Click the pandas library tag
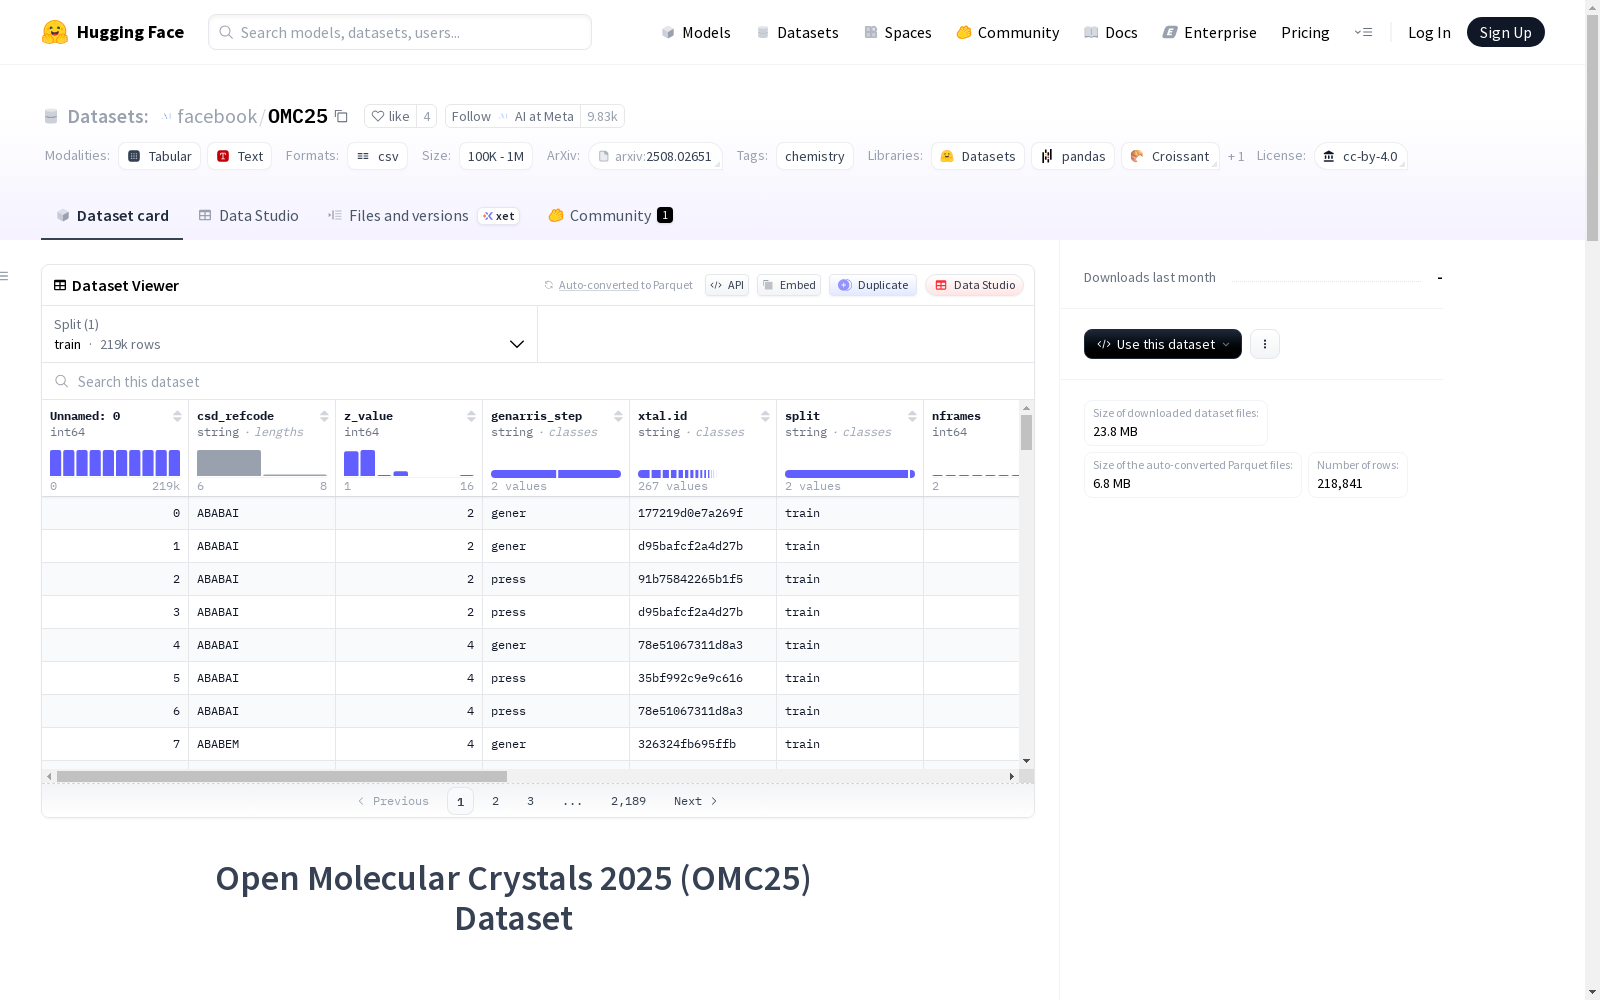 pyautogui.click(x=1073, y=156)
